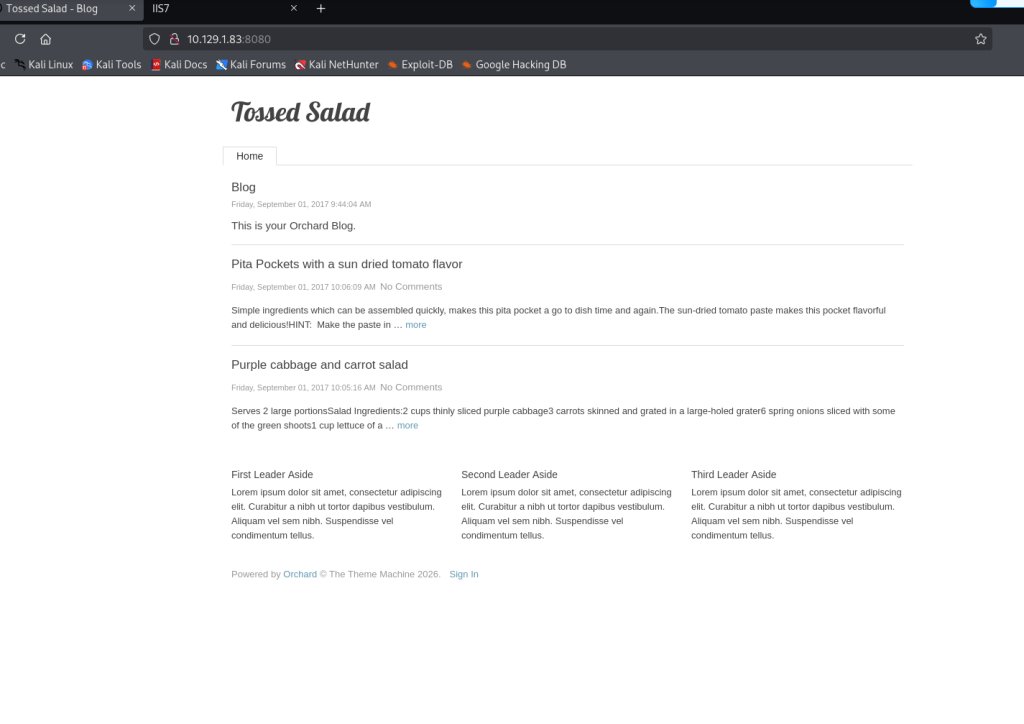Read more of the Pita Pockets post
This screenshot has height=724, width=1024.
pyautogui.click(x=416, y=325)
